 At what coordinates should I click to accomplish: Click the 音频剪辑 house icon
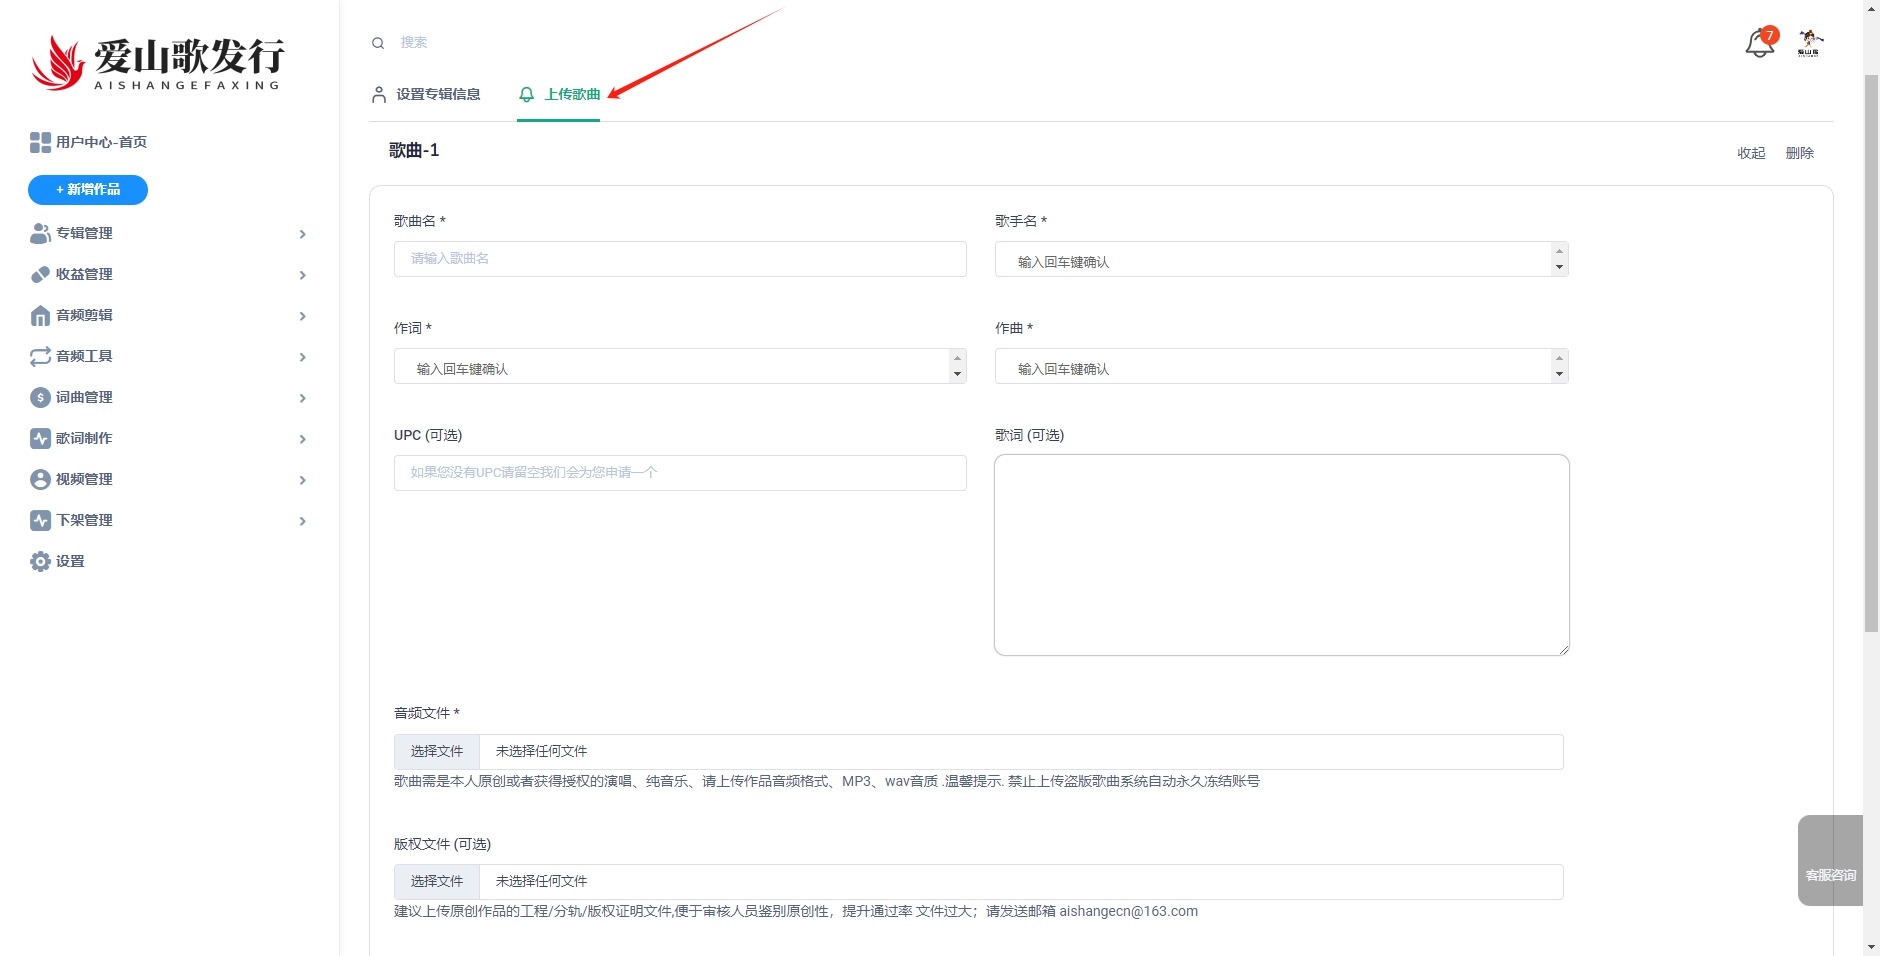40,315
